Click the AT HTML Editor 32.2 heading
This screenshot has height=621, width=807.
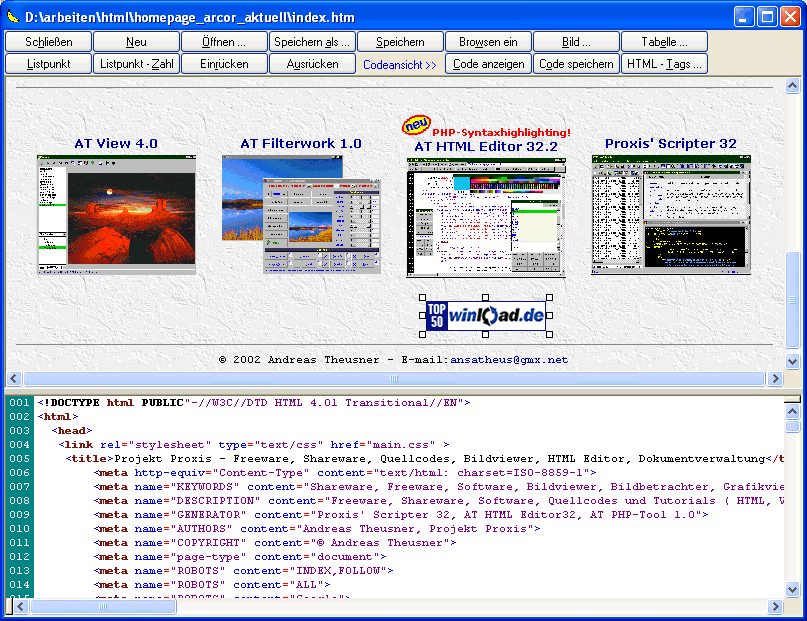click(x=486, y=147)
